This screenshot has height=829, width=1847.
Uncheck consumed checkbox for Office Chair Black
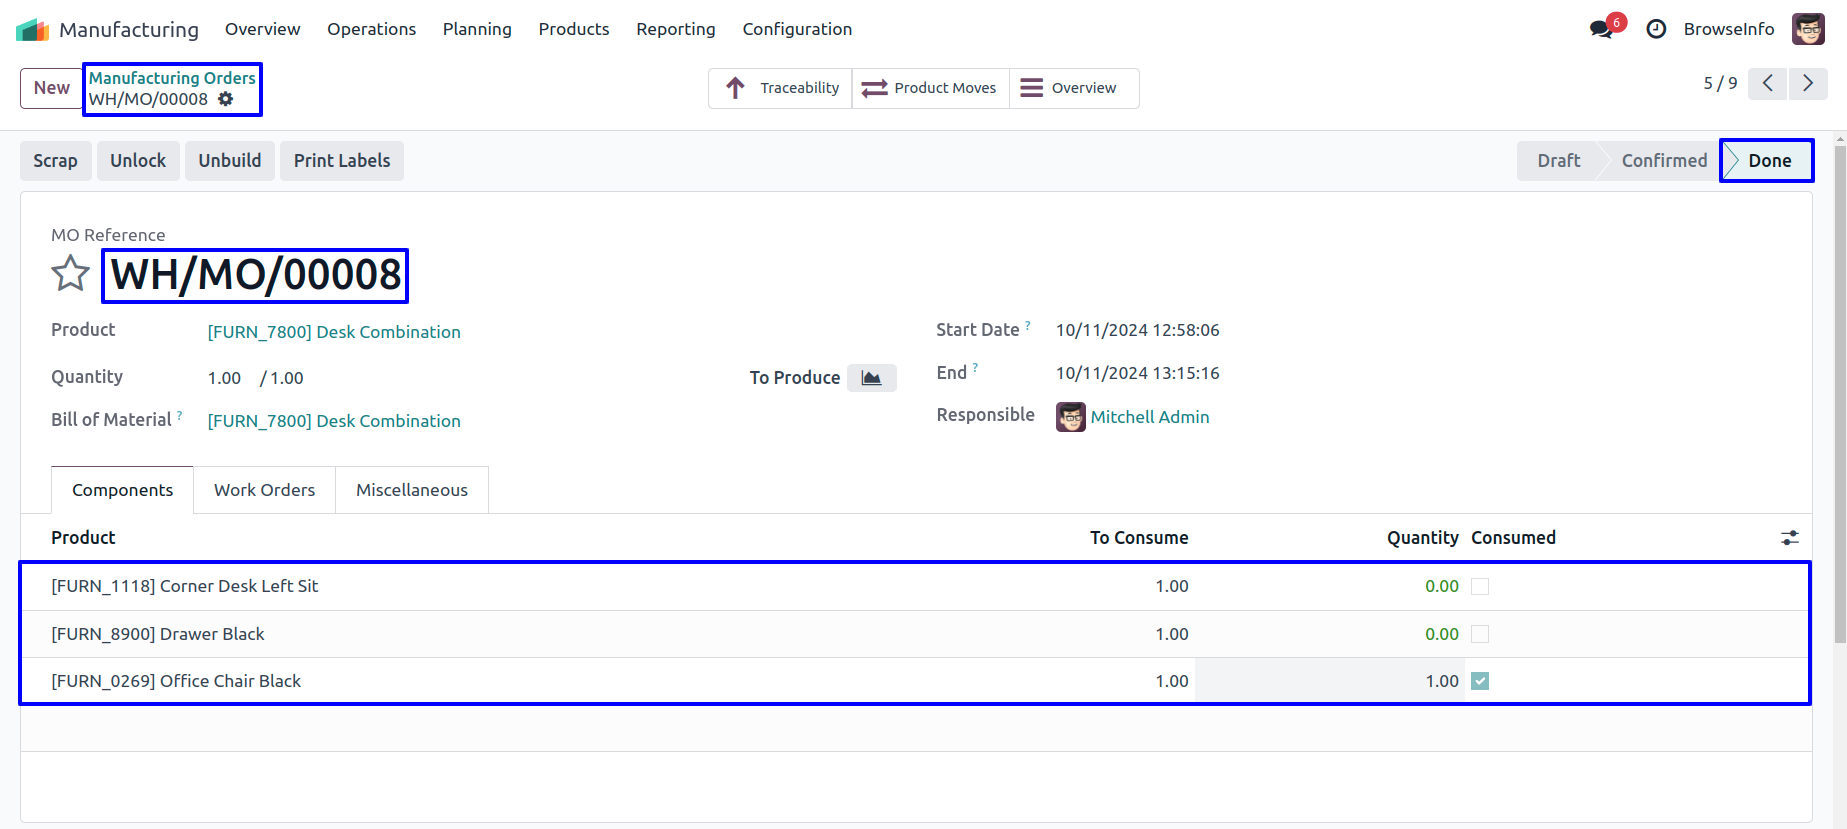click(x=1480, y=681)
